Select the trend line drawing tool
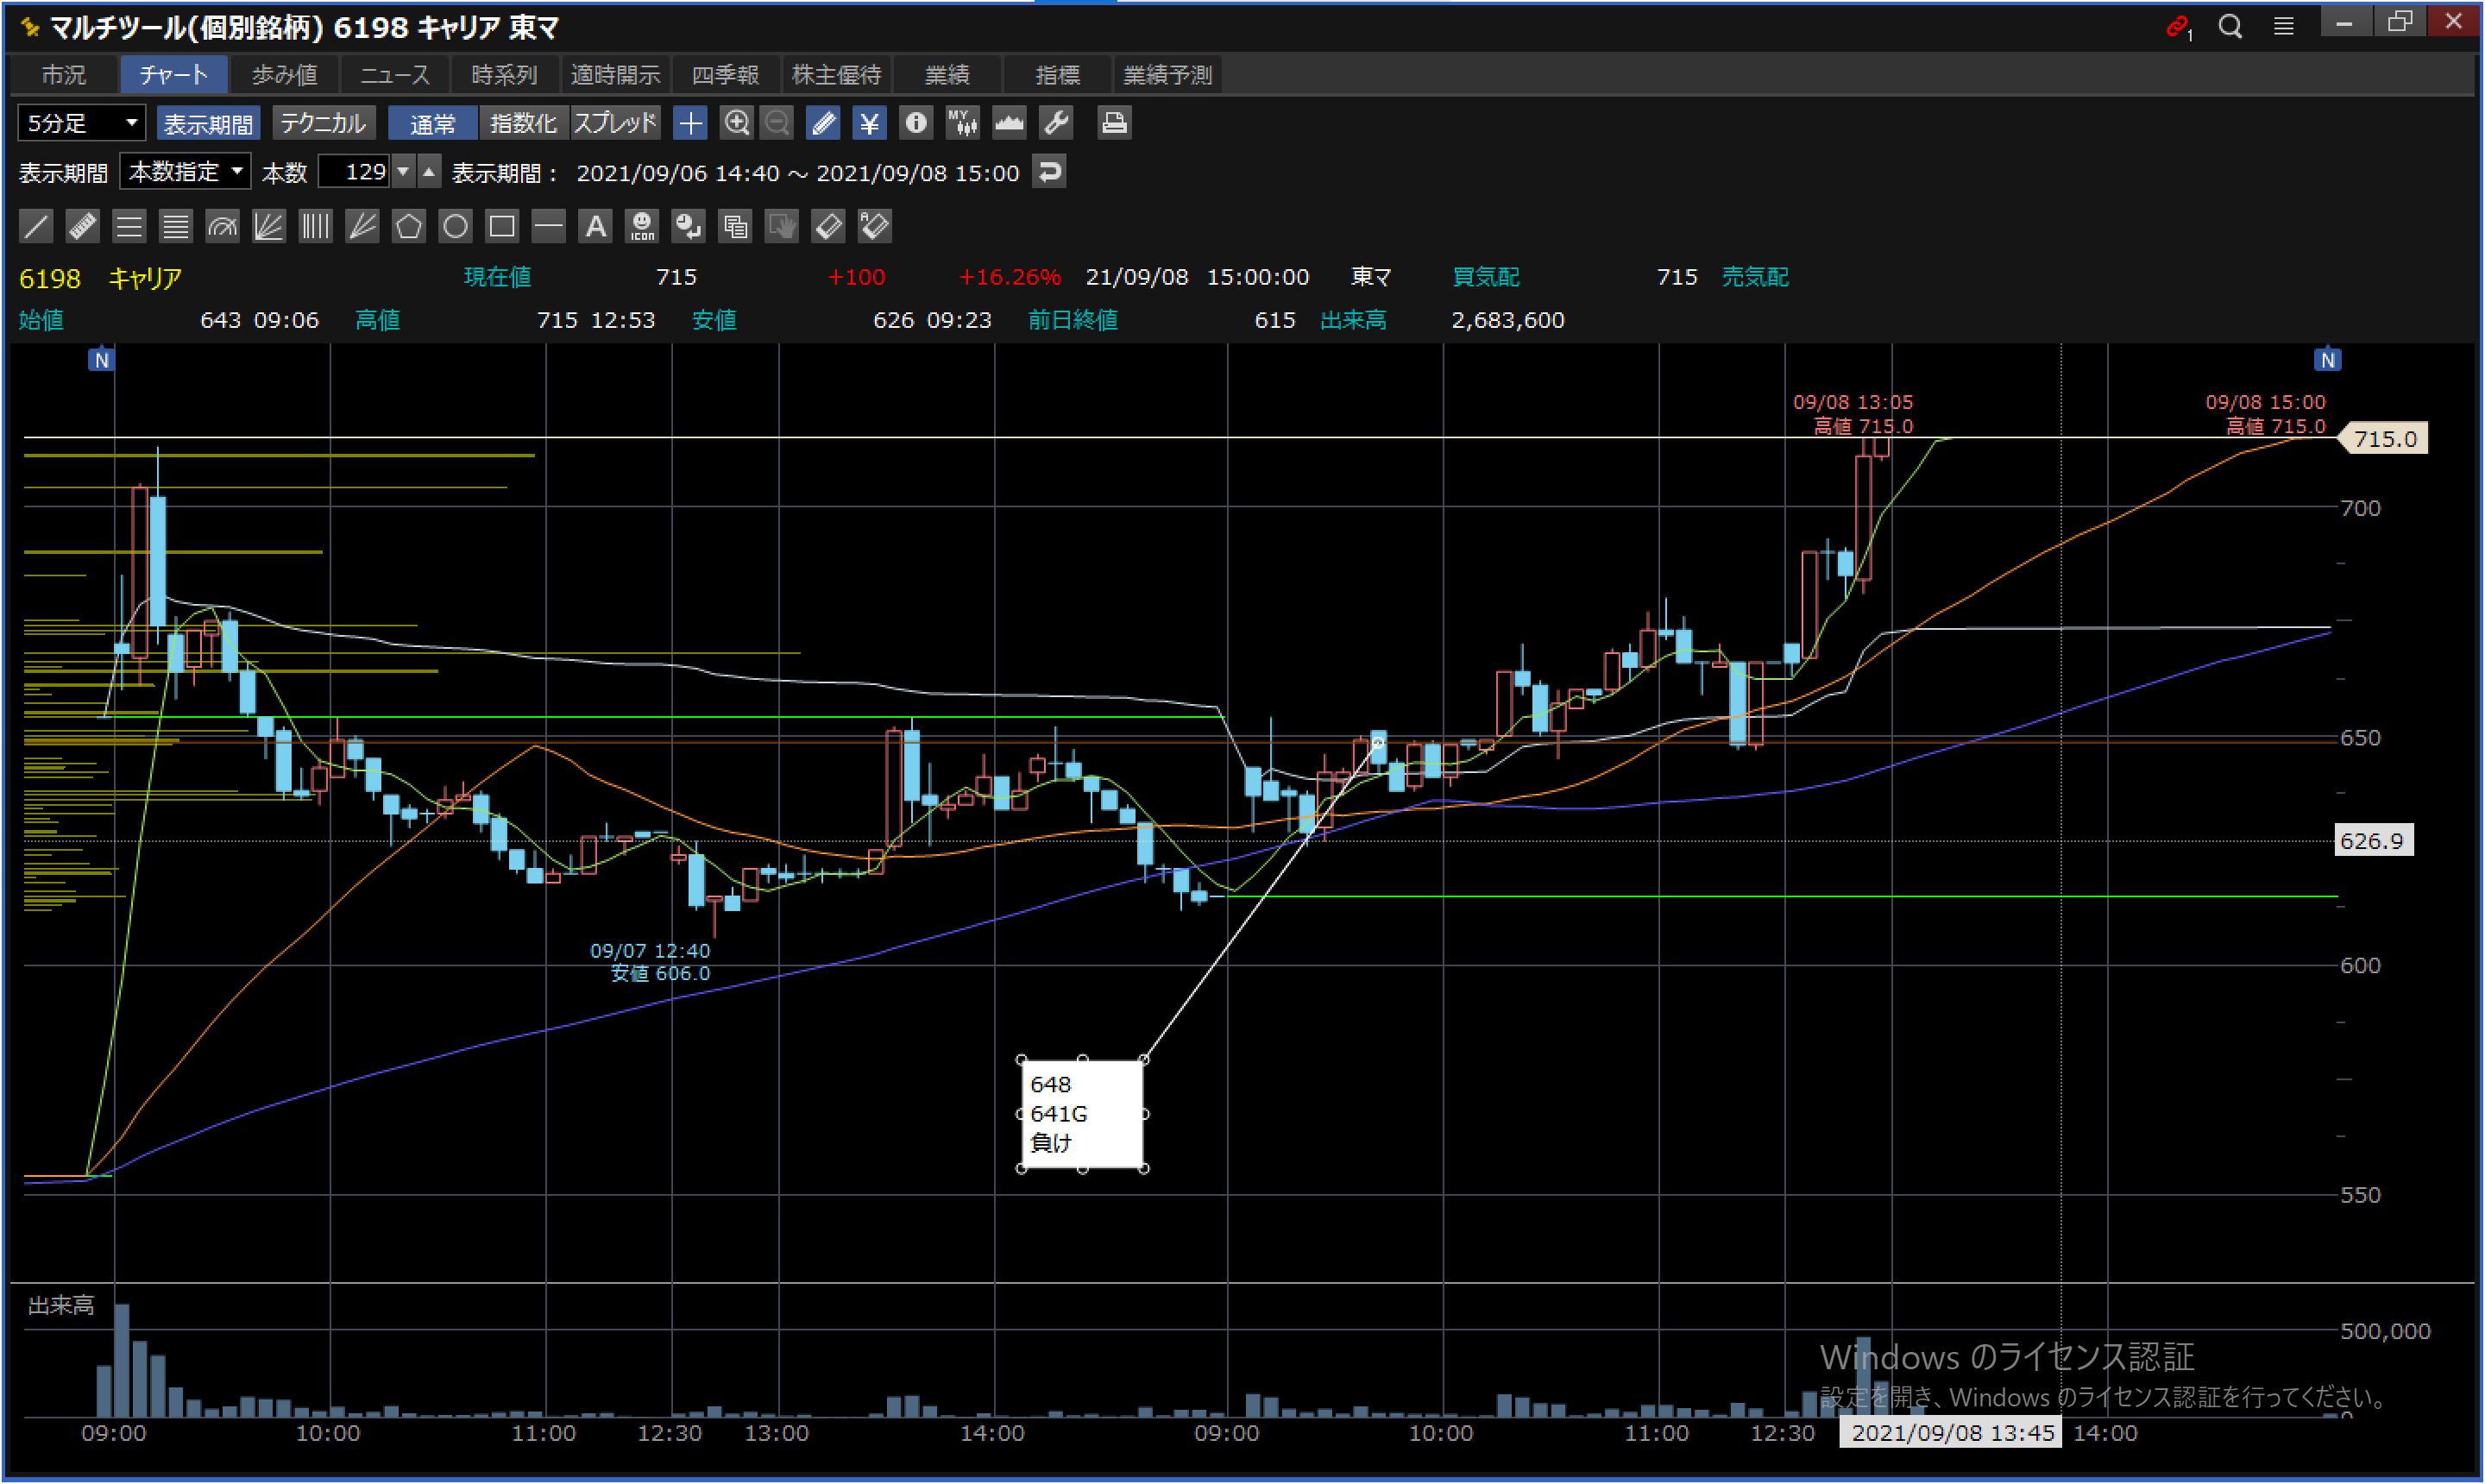The height and width of the screenshot is (1484, 2485). (36, 226)
